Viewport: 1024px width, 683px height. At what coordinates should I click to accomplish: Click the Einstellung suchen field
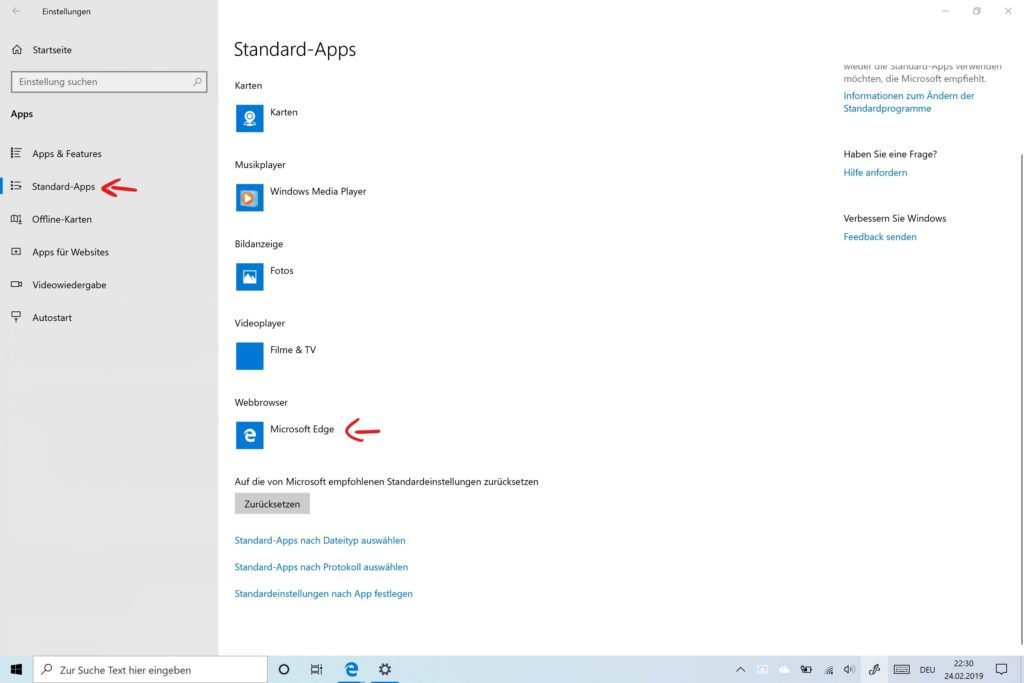109,82
